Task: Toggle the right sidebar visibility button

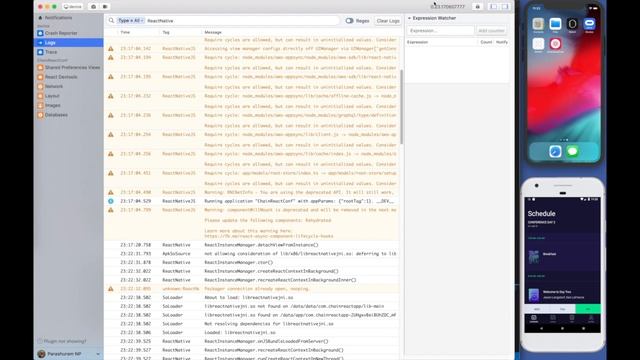Action: pos(505,7)
